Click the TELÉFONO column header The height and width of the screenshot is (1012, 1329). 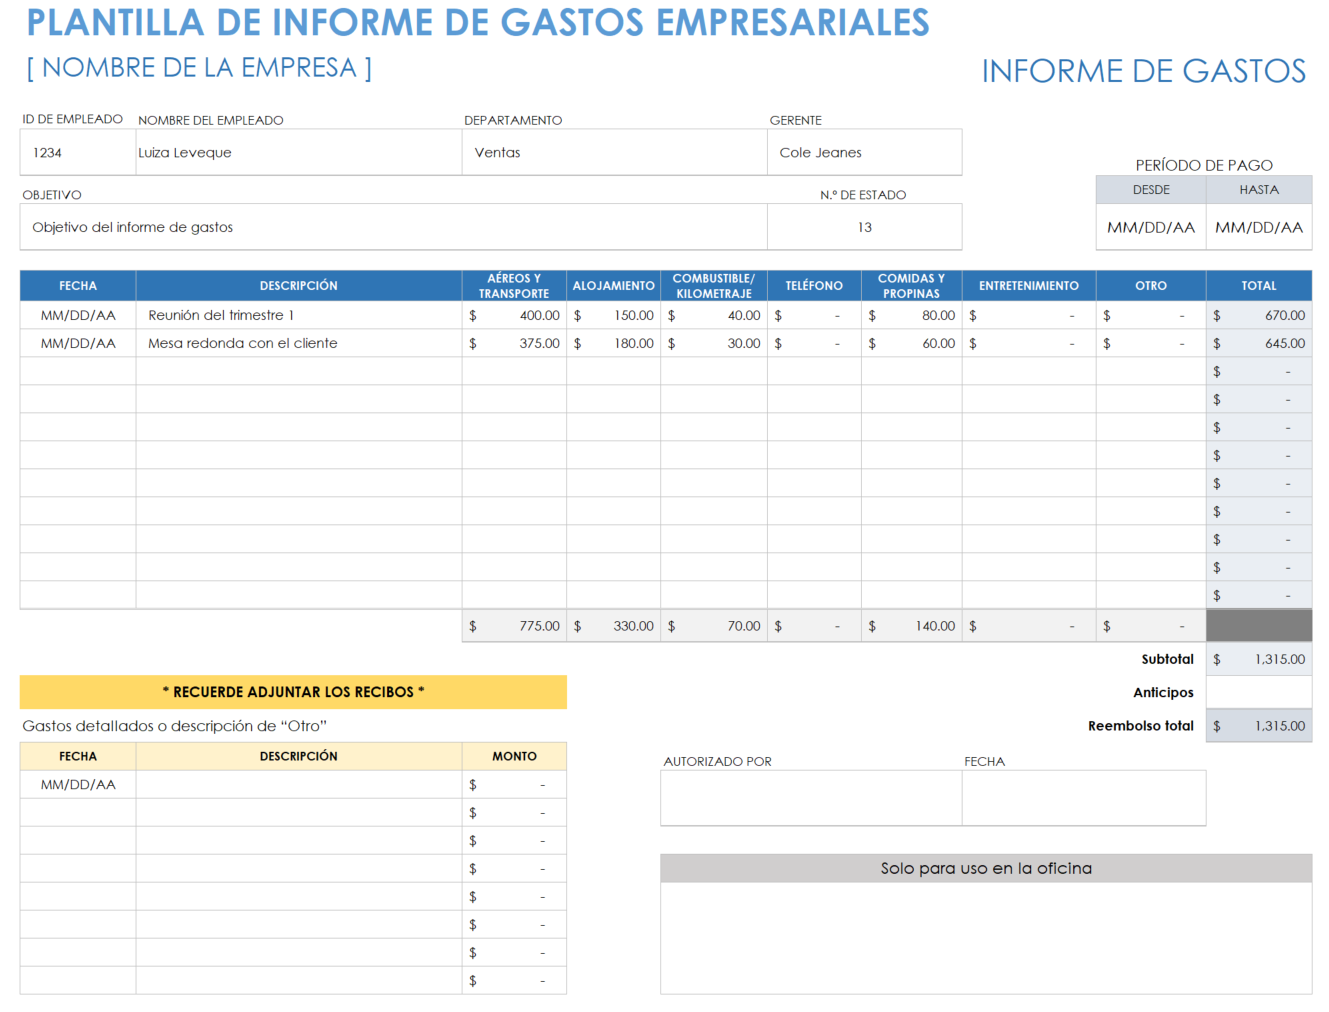click(x=814, y=286)
